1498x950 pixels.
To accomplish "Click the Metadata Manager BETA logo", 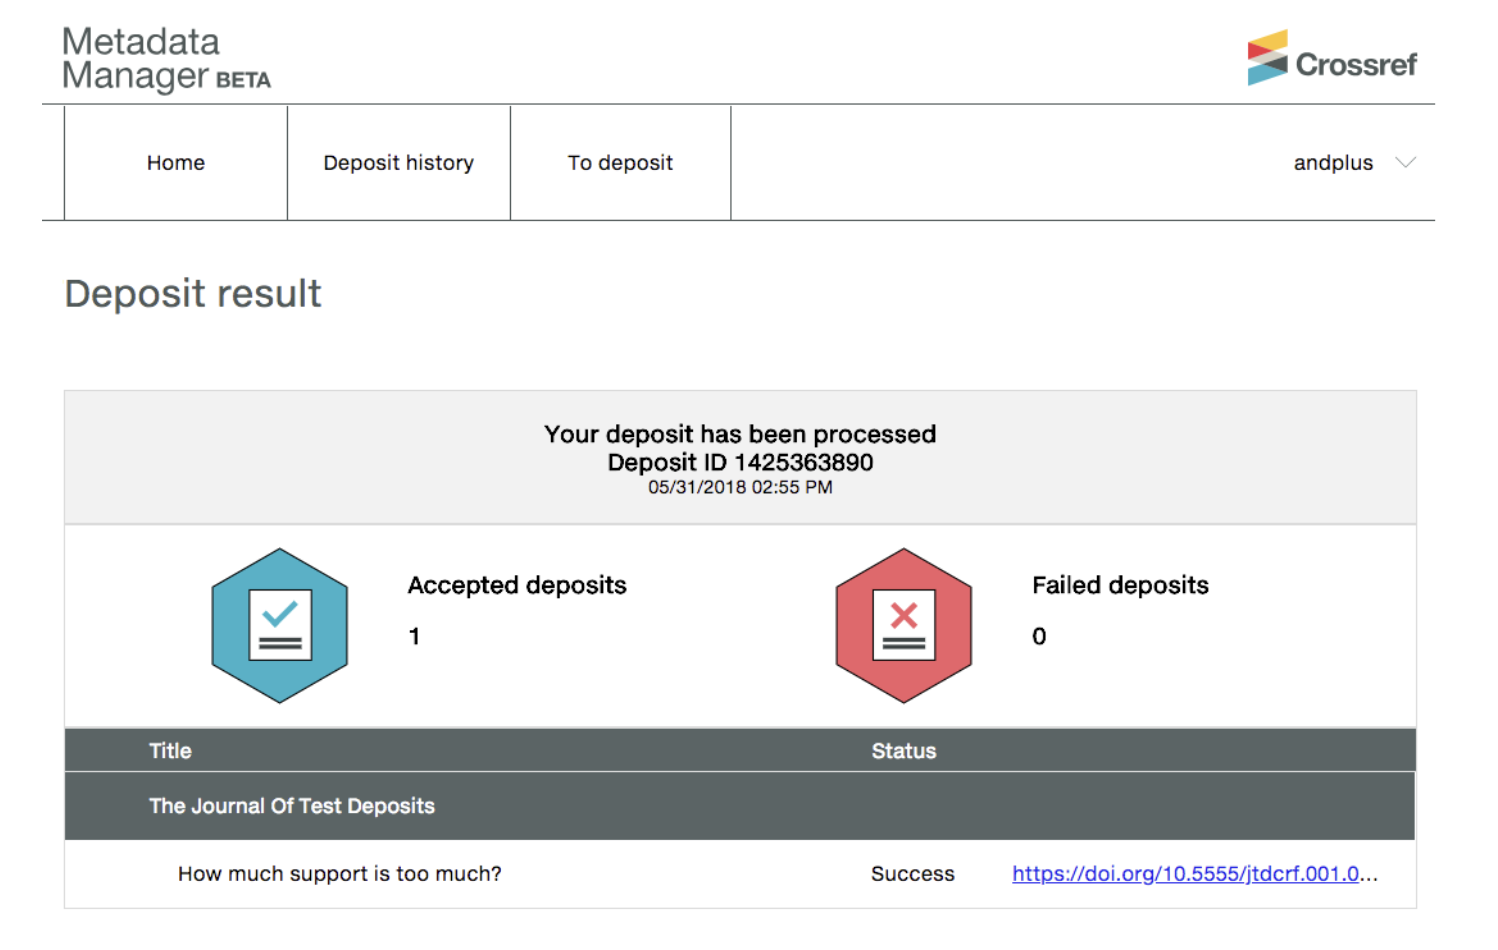I will click(166, 57).
